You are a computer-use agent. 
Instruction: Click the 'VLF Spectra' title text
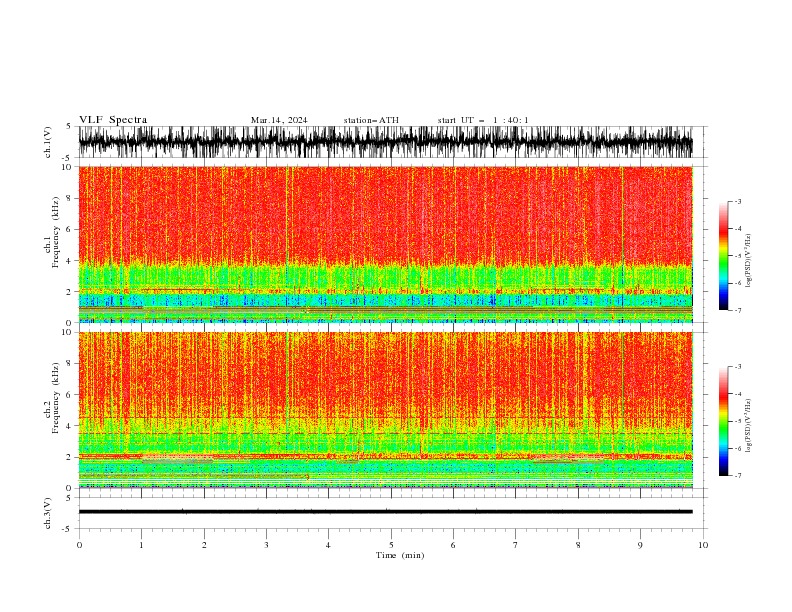(x=113, y=120)
